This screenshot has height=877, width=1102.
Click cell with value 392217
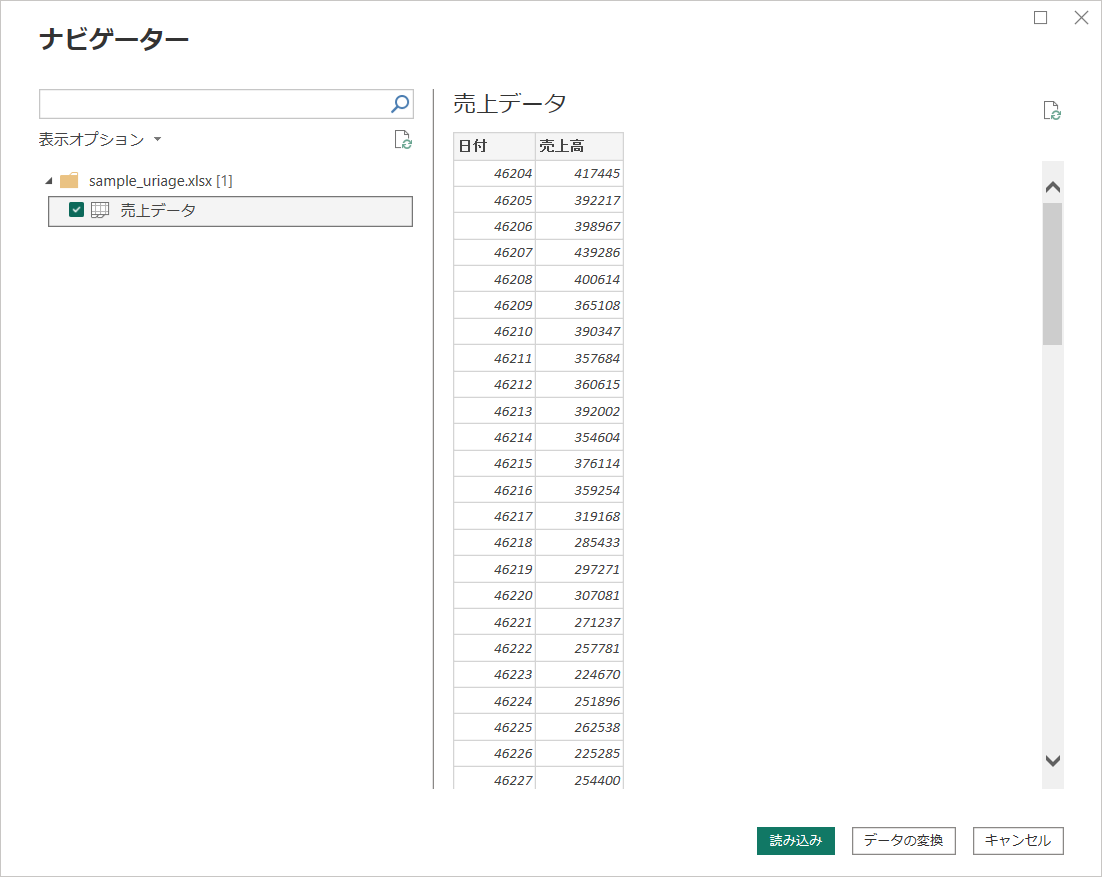click(x=579, y=200)
